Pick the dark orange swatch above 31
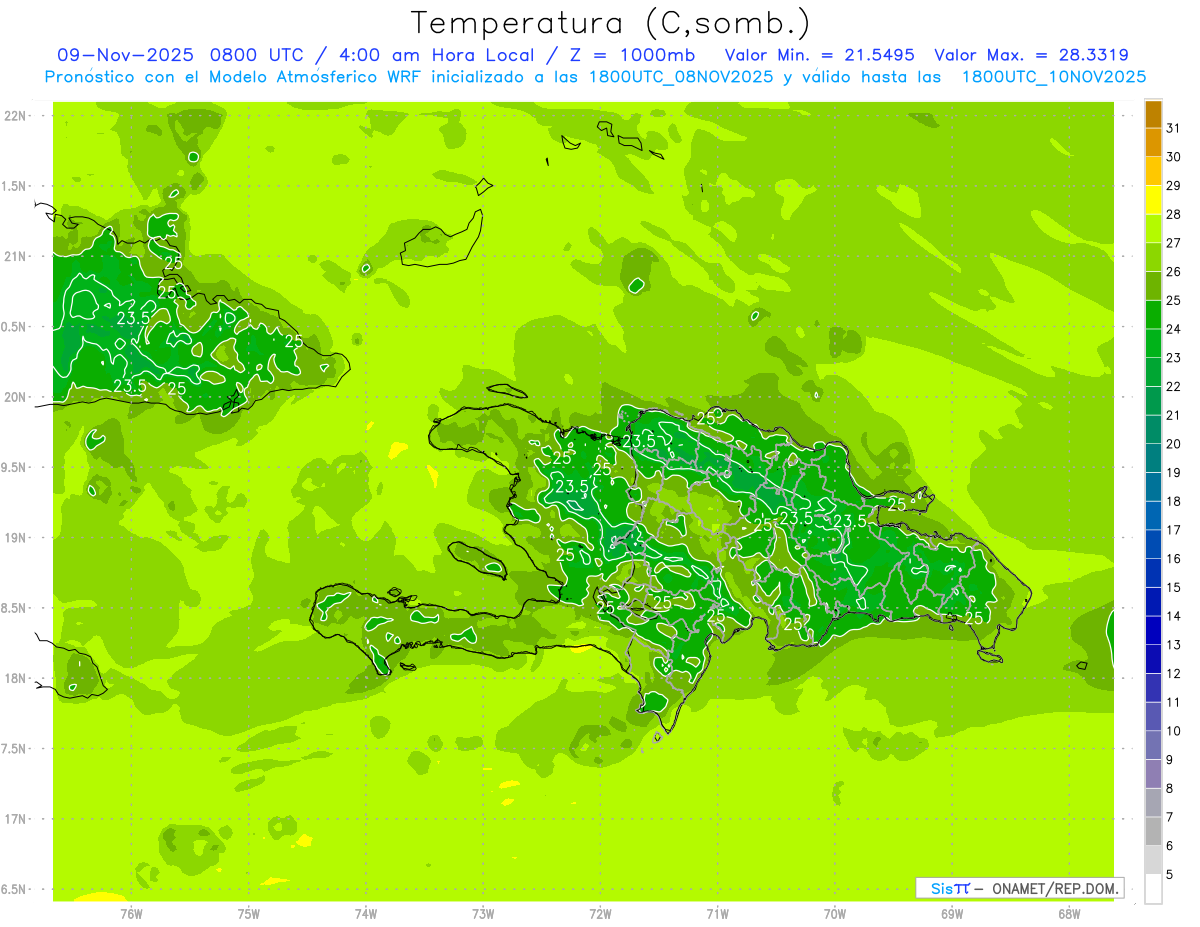1200x927 pixels. (1153, 114)
